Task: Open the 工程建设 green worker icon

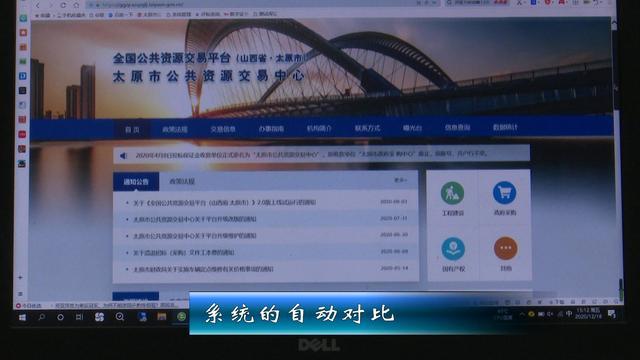Action: click(452, 193)
